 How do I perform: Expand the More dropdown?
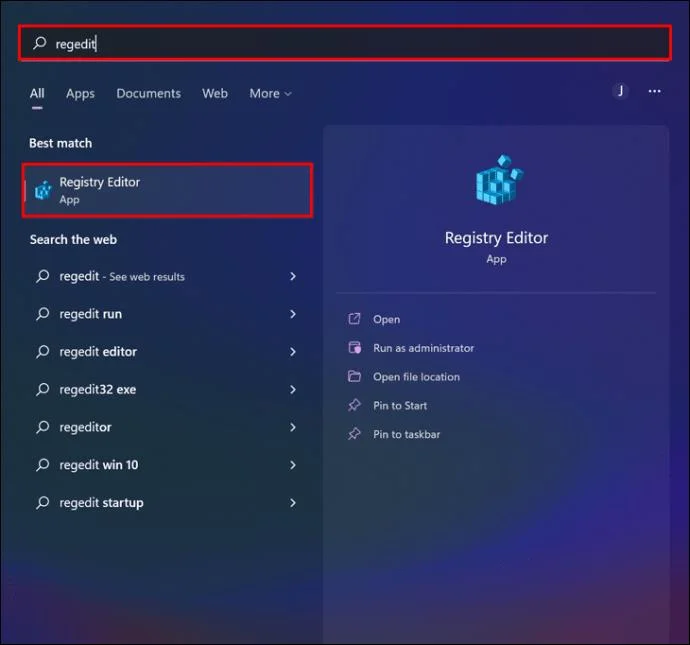(x=270, y=93)
